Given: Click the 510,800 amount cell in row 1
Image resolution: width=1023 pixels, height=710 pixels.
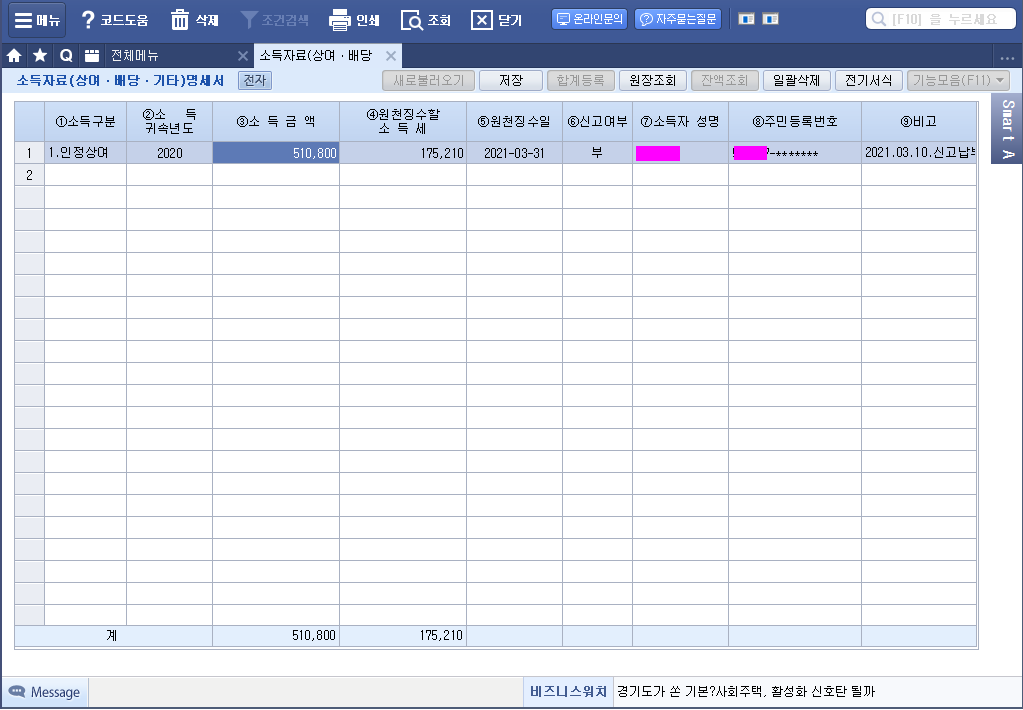Looking at the screenshot, I should click(276, 153).
